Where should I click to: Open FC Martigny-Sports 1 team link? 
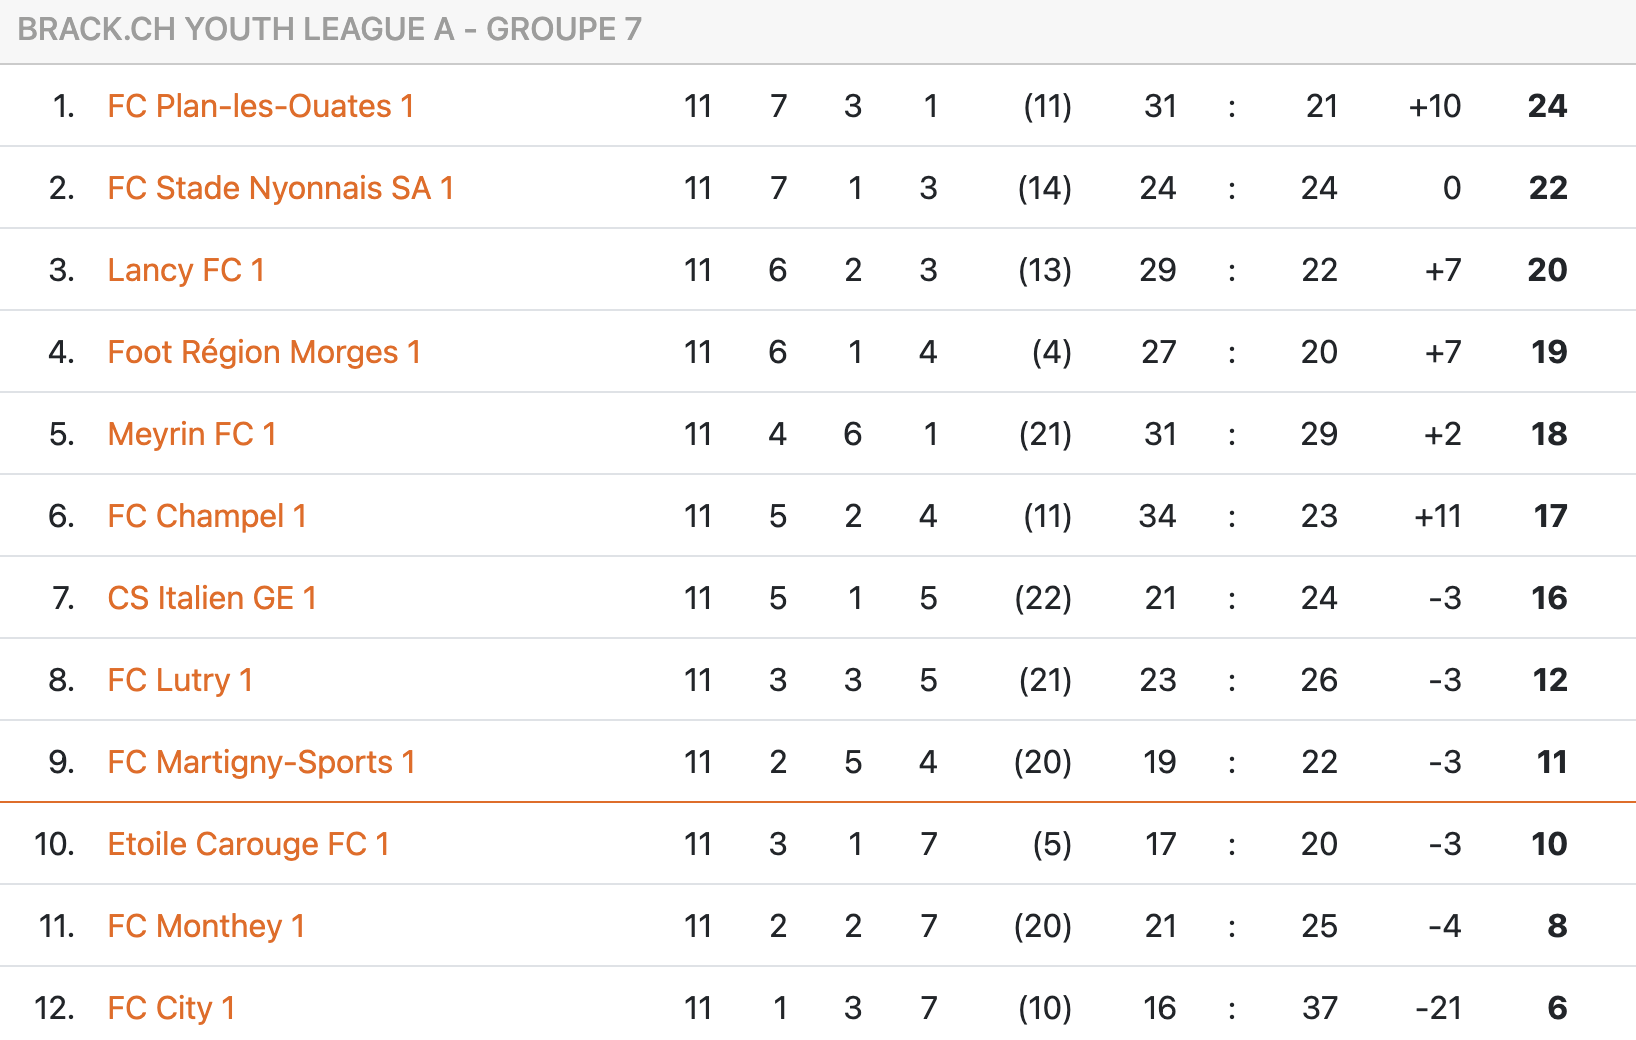point(261,762)
